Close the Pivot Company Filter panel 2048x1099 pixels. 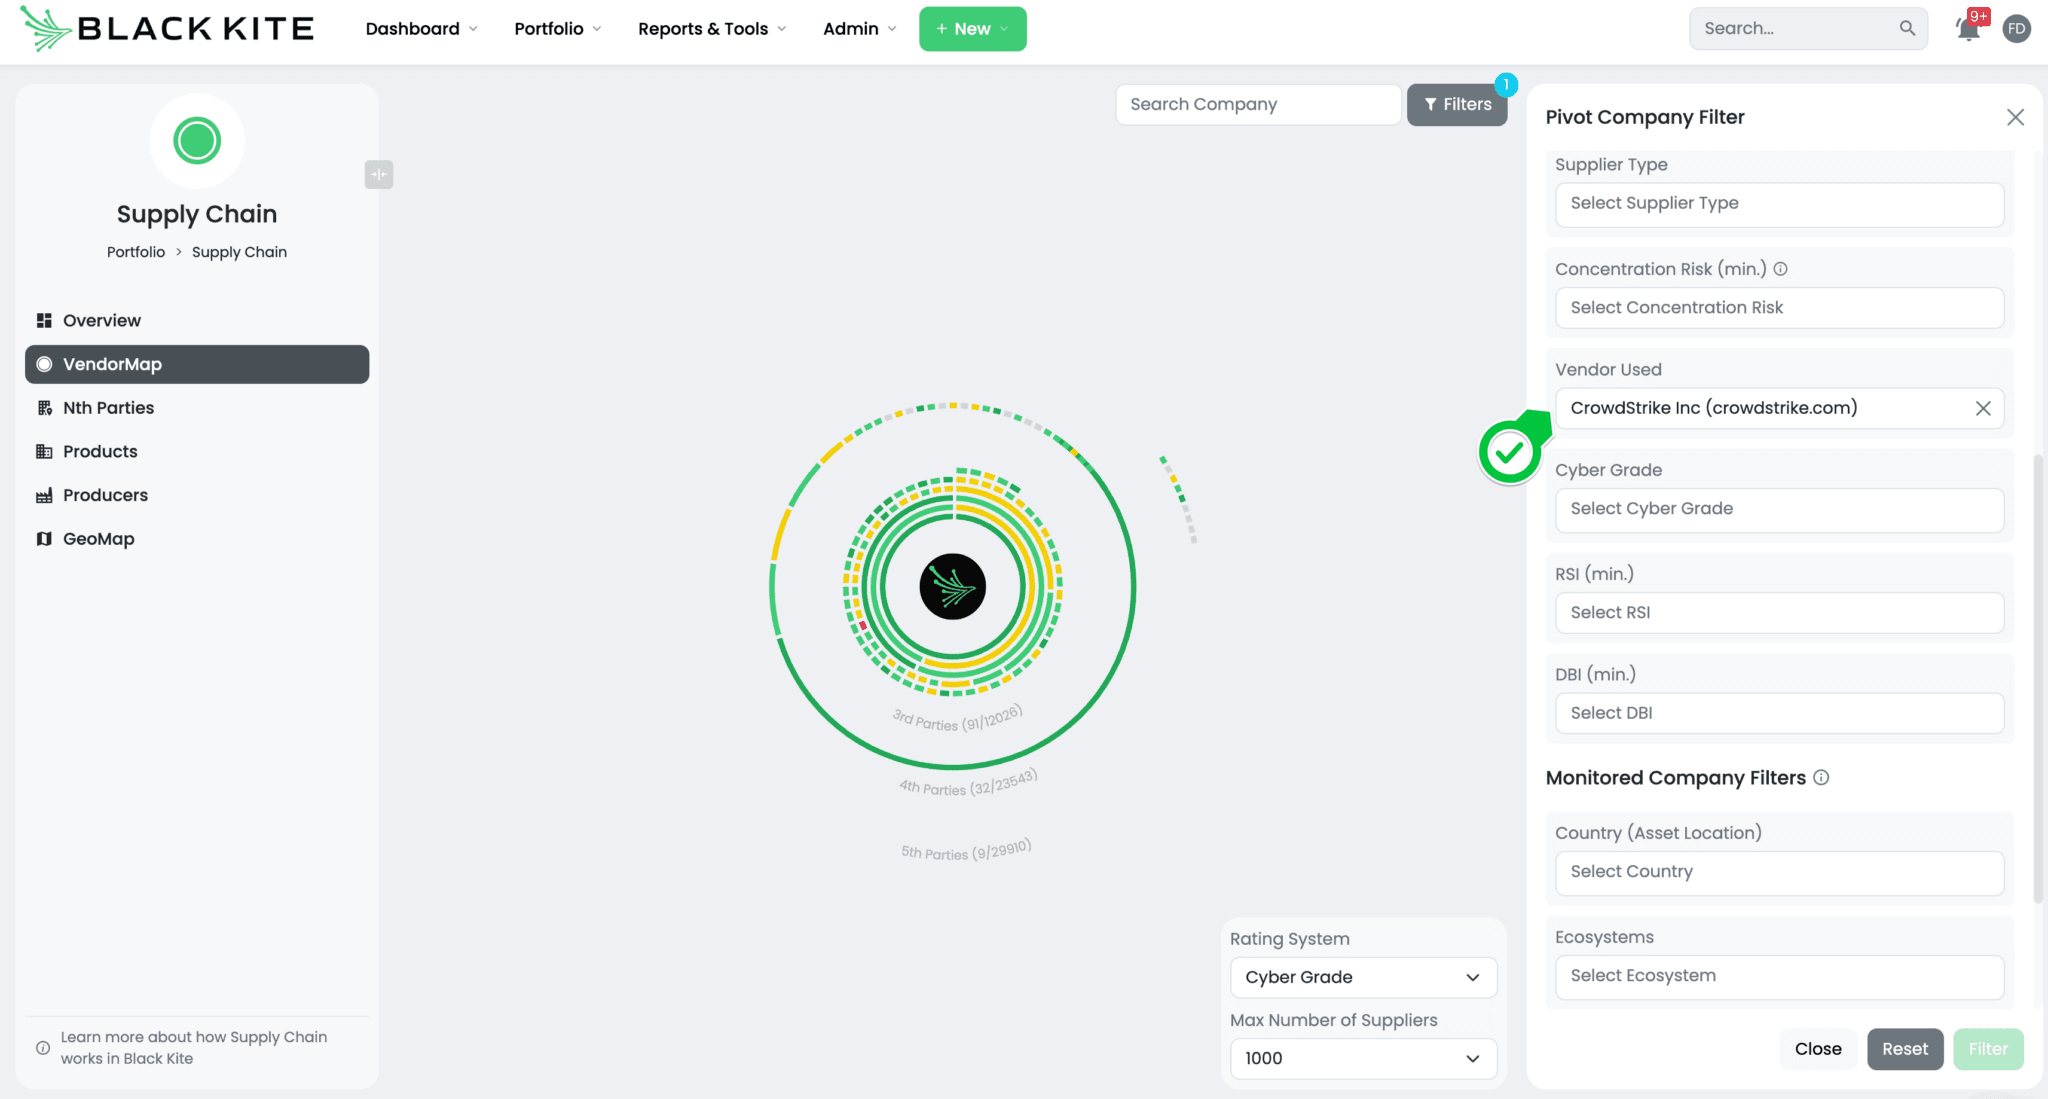tap(2015, 117)
